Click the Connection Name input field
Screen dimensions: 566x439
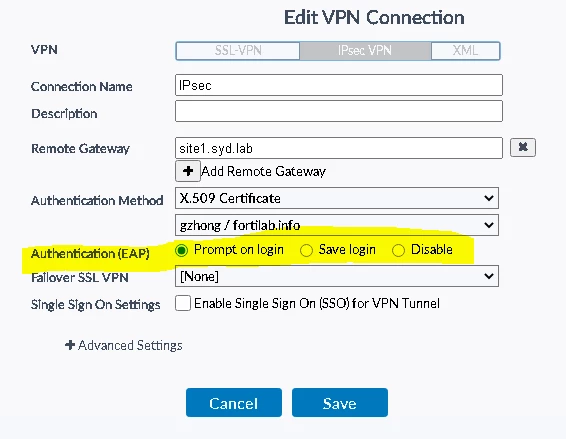point(339,85)
